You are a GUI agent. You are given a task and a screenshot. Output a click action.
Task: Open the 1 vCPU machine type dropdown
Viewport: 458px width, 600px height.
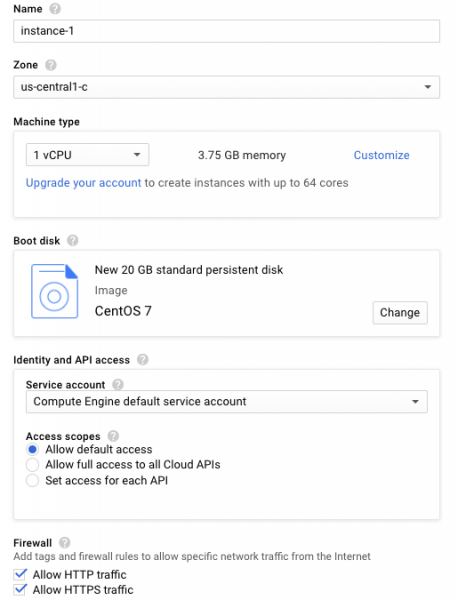(87, 155)
